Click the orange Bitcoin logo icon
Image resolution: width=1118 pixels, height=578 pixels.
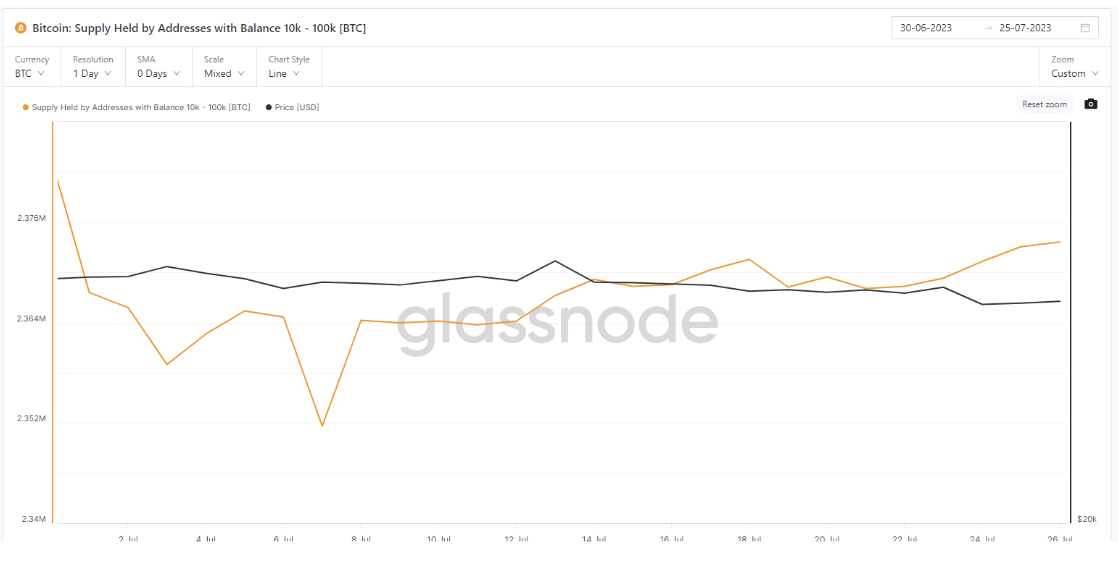pos(21,29)
